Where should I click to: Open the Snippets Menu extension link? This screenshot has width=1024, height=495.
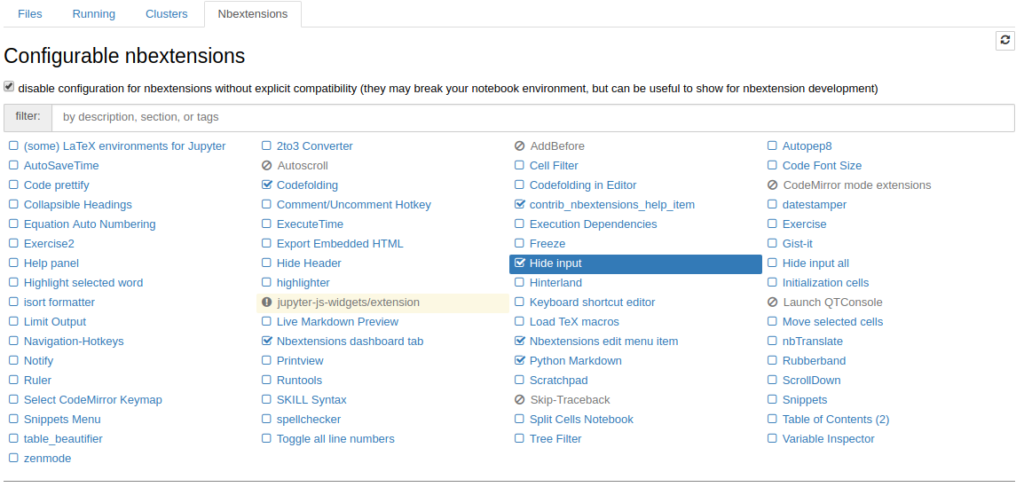pyautogui.click(x=62, y=419)
